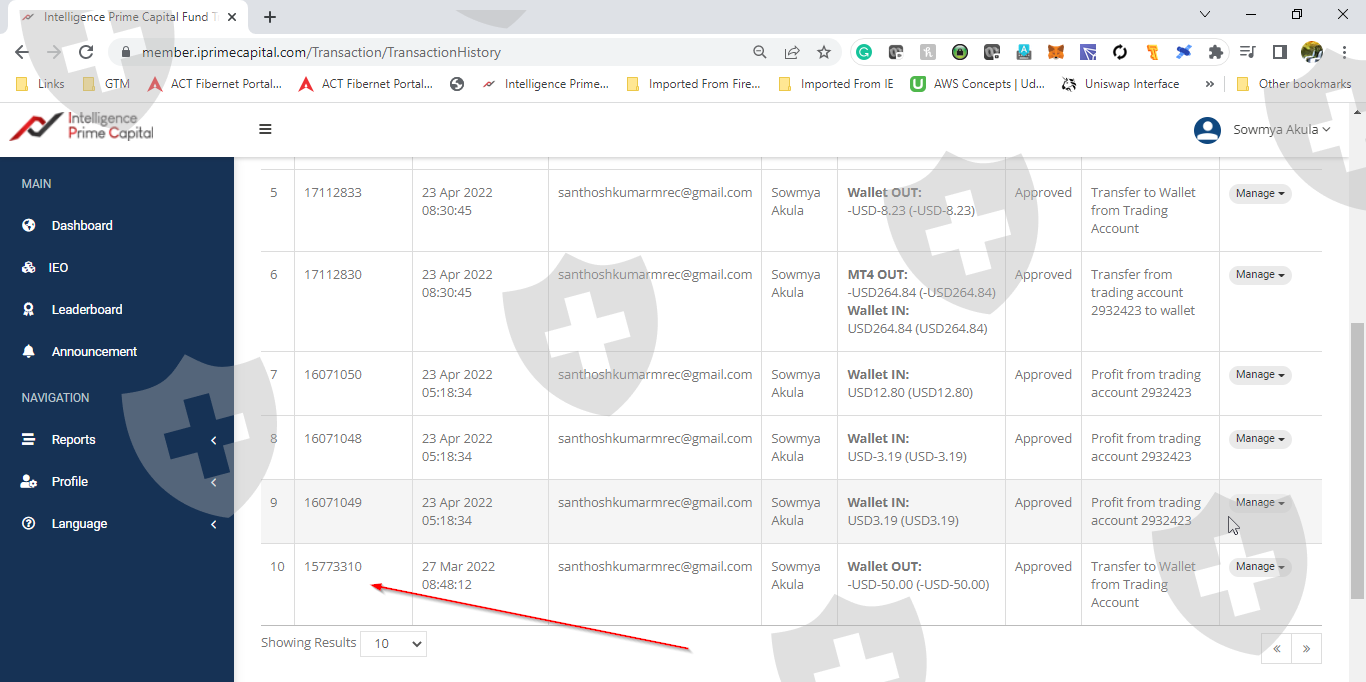Viewport: 1366px width, 682px height.
Task: Open Sowmya Akula account menu
Action: click(x=1281, y=130)
